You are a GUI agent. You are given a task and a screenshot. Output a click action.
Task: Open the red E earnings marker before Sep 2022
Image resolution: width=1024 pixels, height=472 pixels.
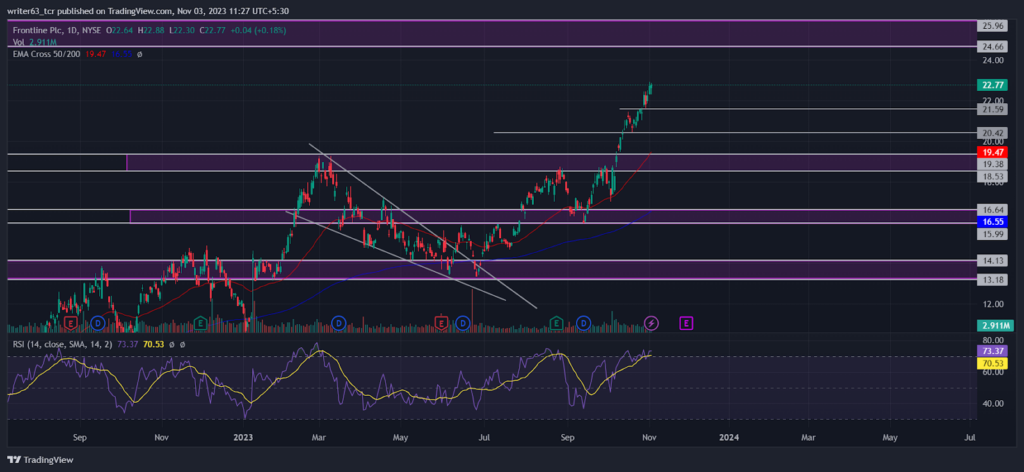[x=71, y=323]
